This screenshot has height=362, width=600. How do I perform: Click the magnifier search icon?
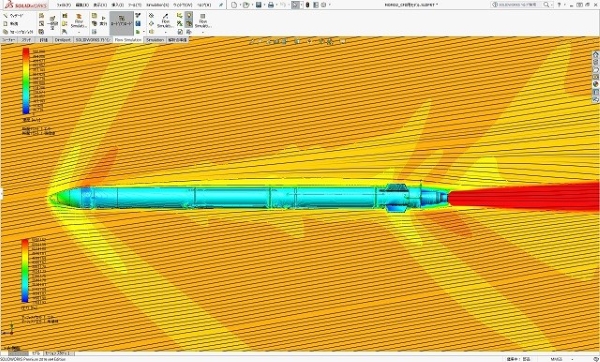(x=546, y=5)
